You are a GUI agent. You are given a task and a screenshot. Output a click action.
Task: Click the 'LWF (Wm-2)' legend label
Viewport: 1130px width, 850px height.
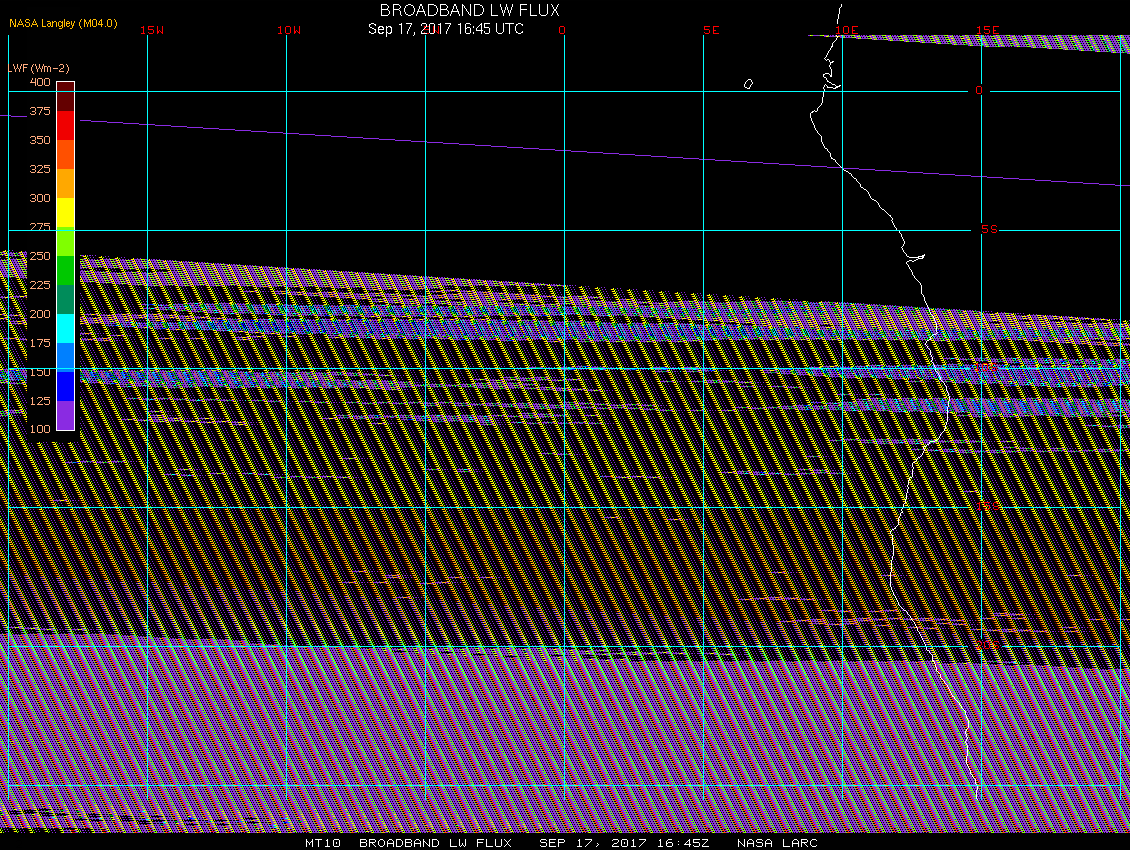pos(38,68)
